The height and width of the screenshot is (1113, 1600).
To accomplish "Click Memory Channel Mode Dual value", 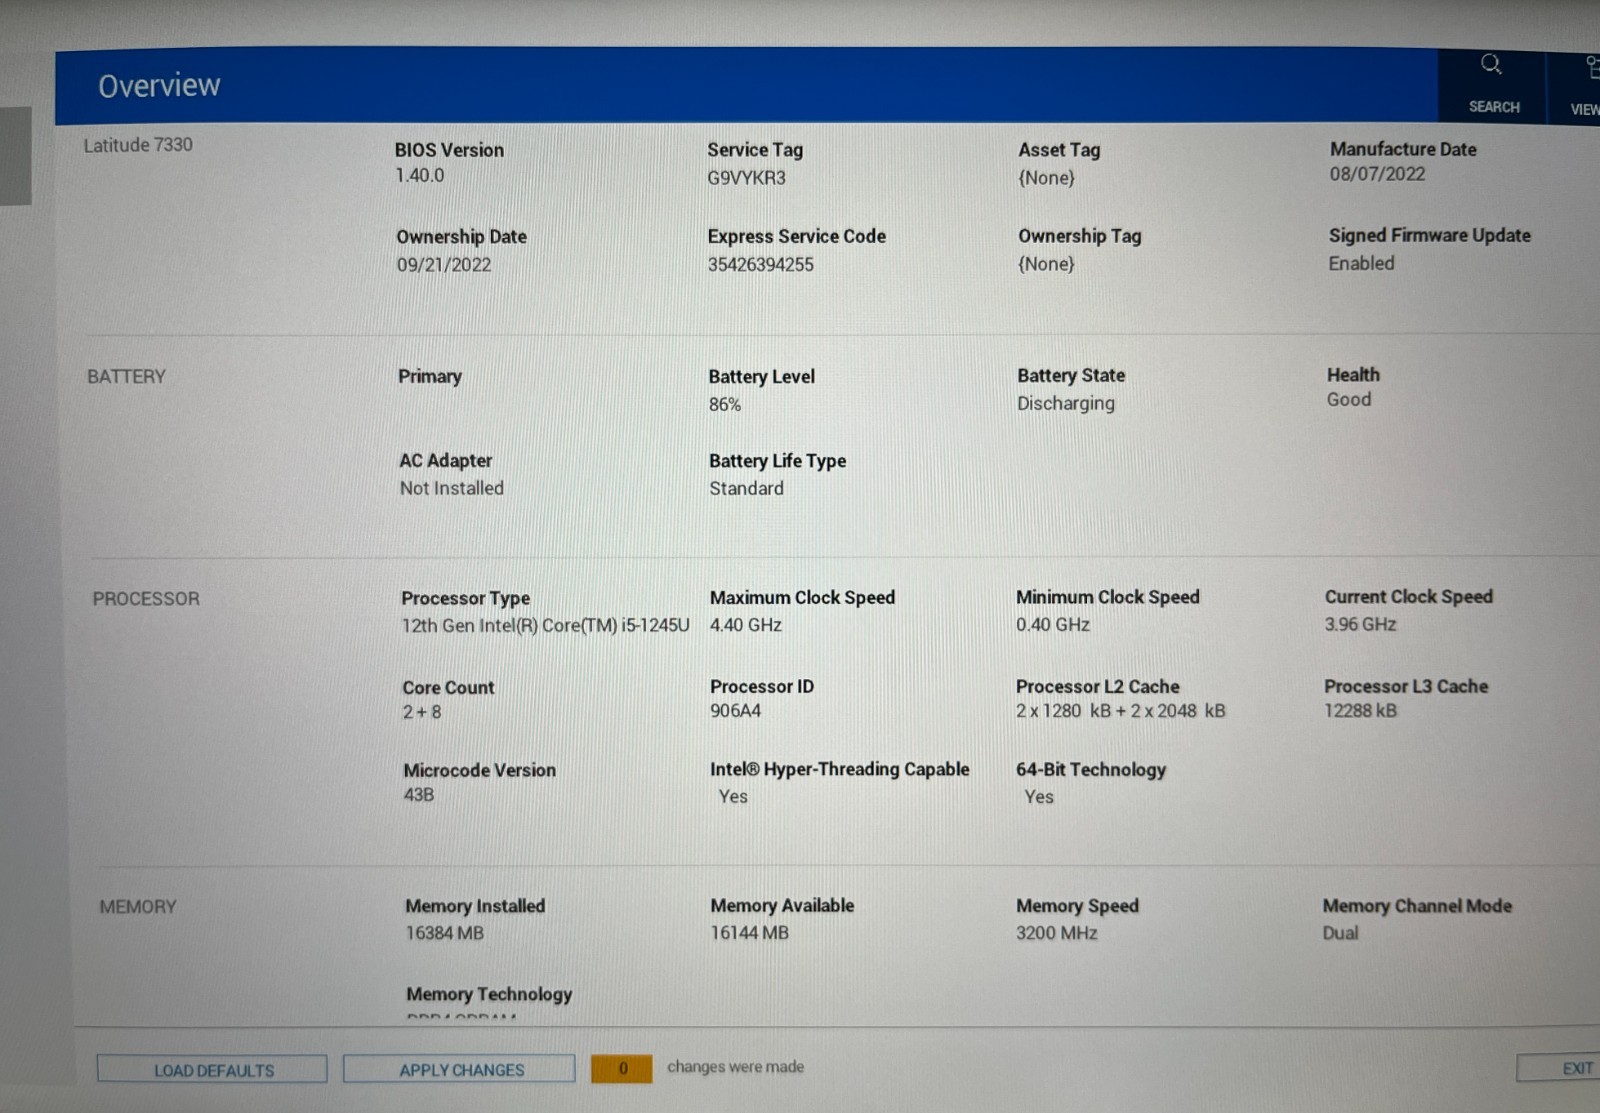I will (1340, 933).
